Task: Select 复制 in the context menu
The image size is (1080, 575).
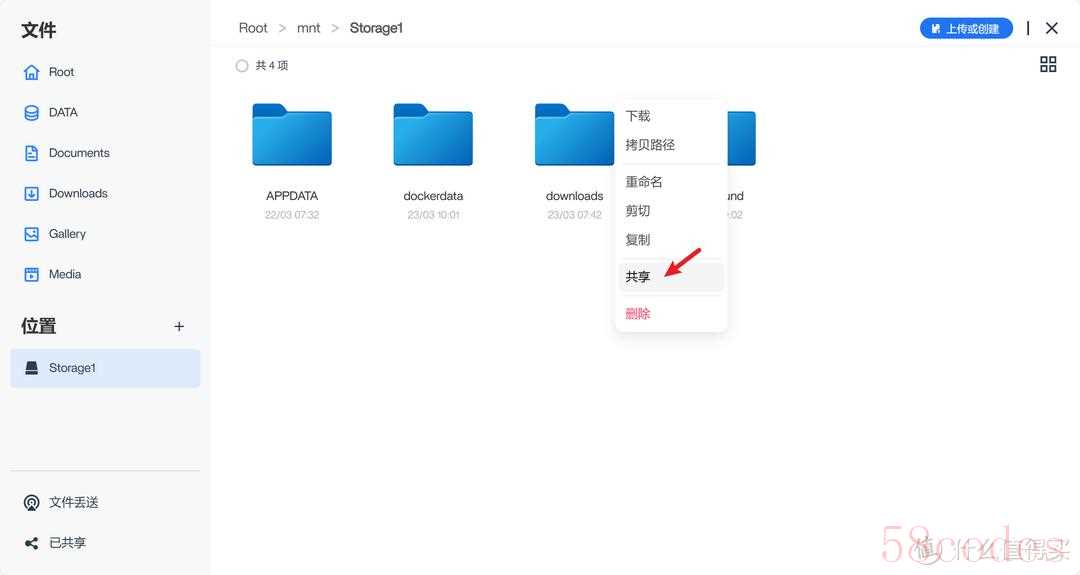Action: (x=638, y=240)
